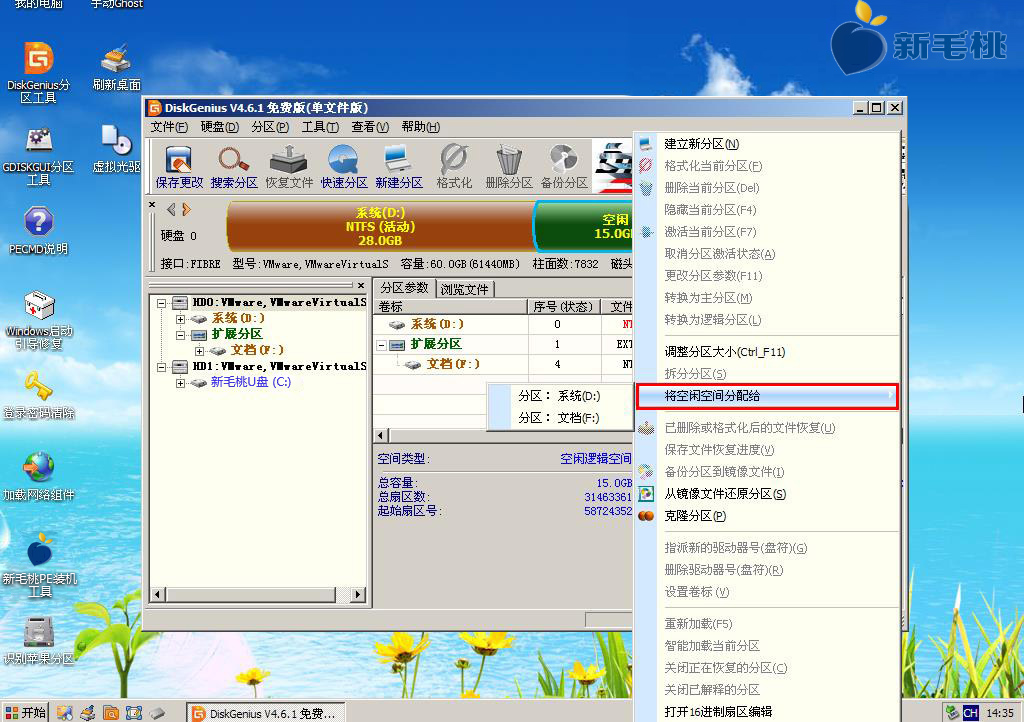Click left arrow of partition table scrollbar
This screenshot has width=1024, height=722.
[x=381, y=435]
